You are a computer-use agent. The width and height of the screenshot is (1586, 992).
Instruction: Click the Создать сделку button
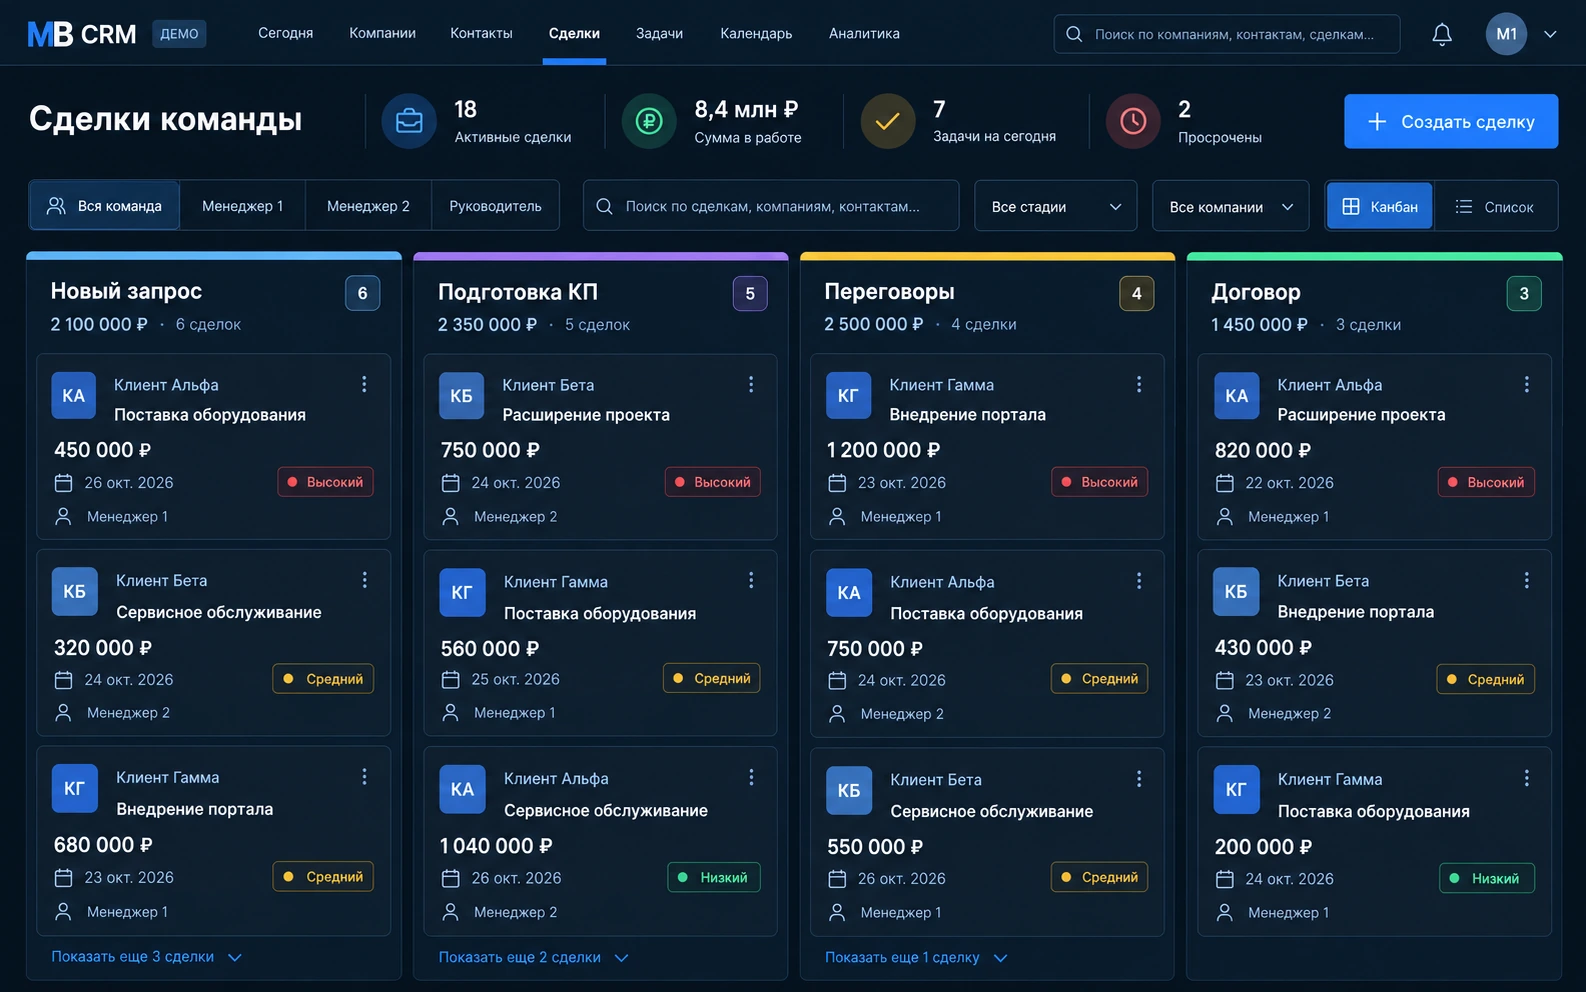[1451, 121]
